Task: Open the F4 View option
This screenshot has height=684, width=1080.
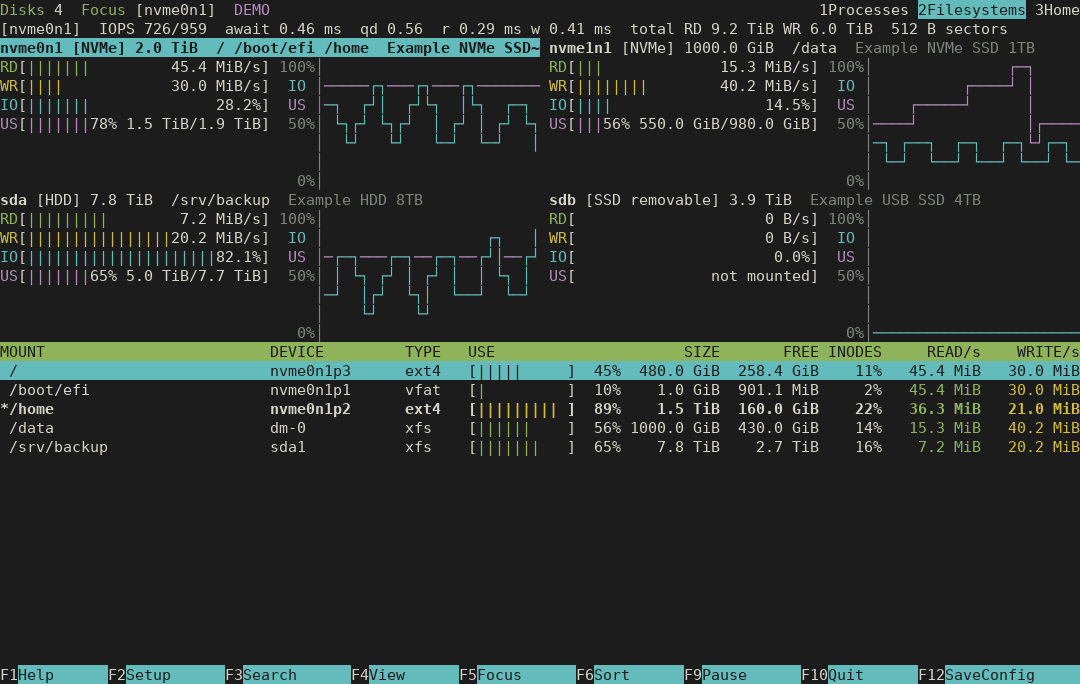Action: coord(404,674)
